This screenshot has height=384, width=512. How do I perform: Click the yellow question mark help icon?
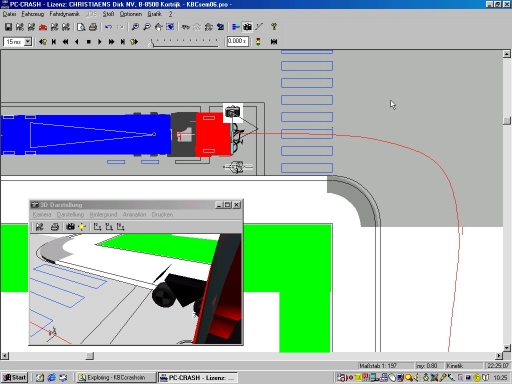274,27
